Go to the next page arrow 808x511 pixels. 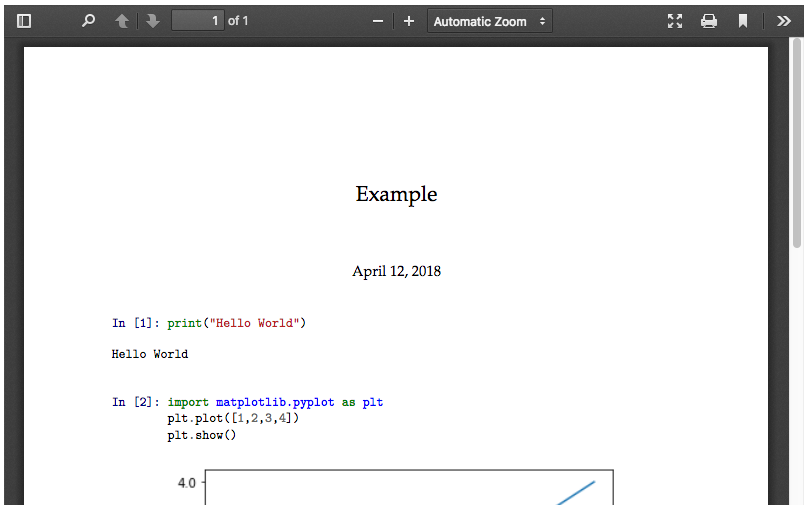coord(153,21)
